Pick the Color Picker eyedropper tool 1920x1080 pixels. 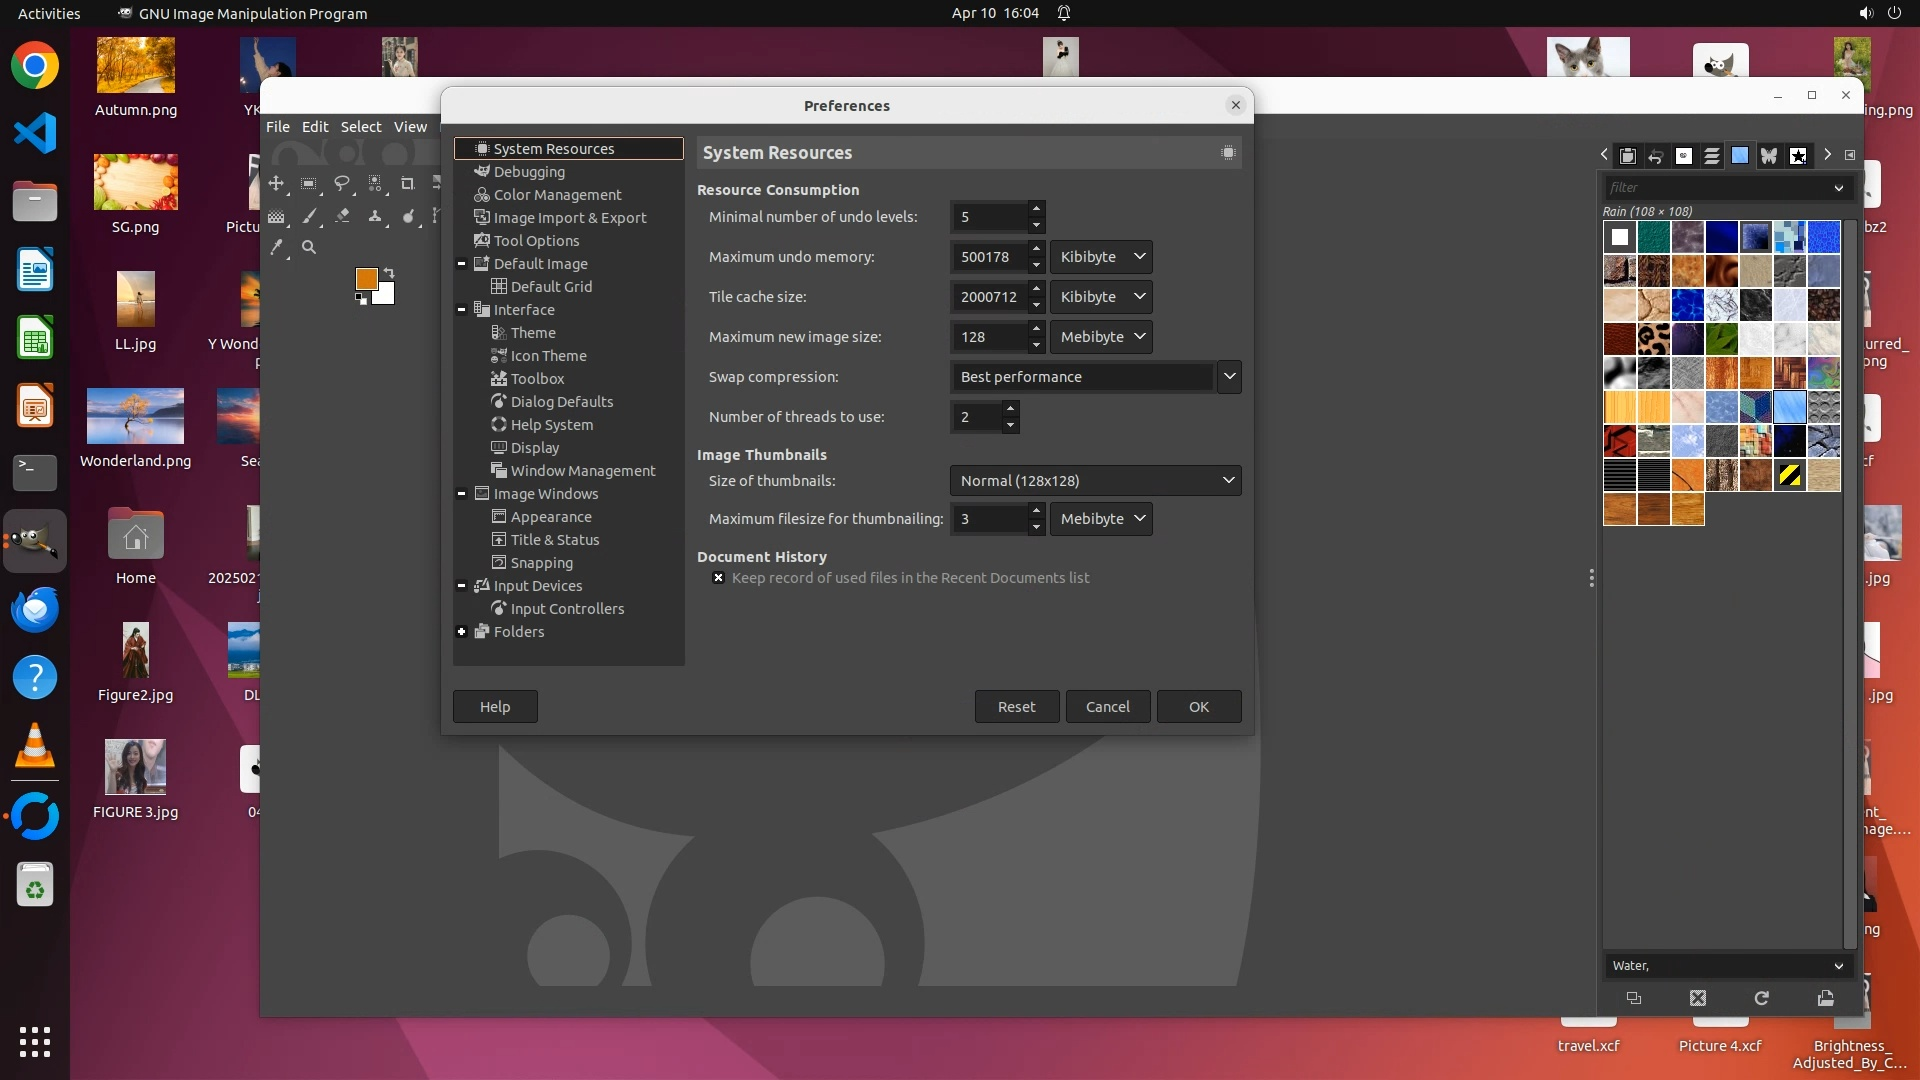277,248
